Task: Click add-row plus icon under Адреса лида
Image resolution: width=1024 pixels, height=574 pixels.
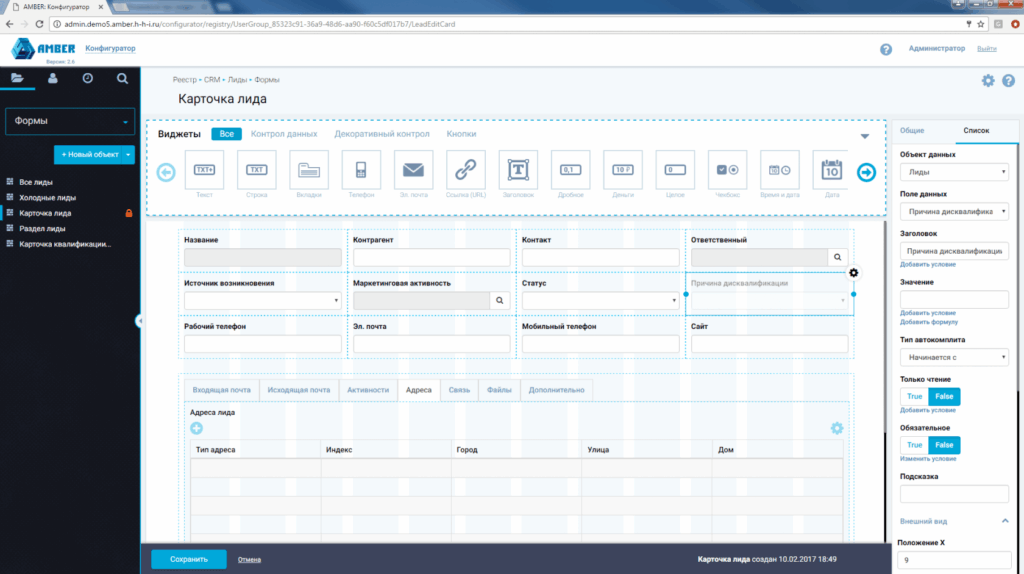Action: (197, 428)
